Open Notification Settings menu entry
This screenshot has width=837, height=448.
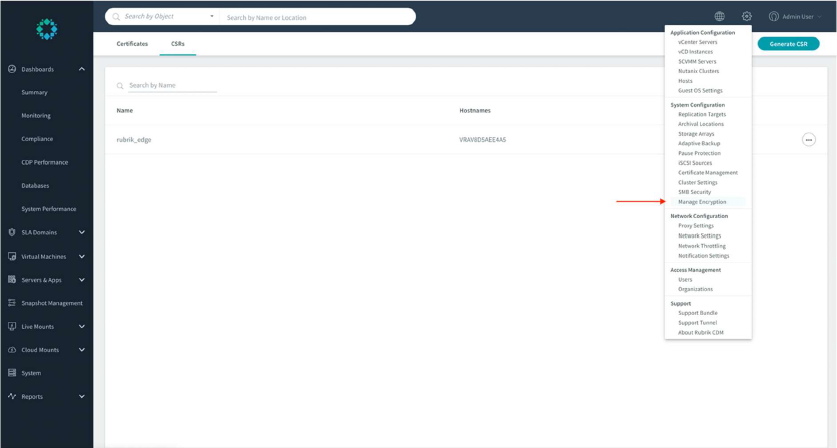coord(704,256)
